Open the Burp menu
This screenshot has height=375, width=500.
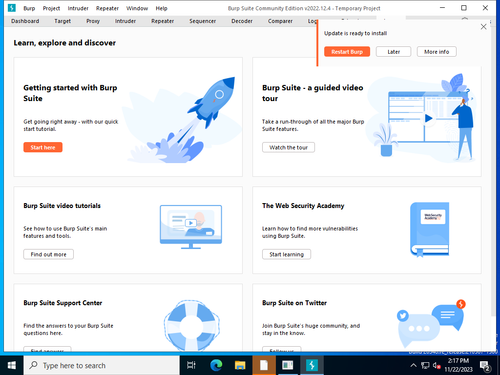click(29, 8)
